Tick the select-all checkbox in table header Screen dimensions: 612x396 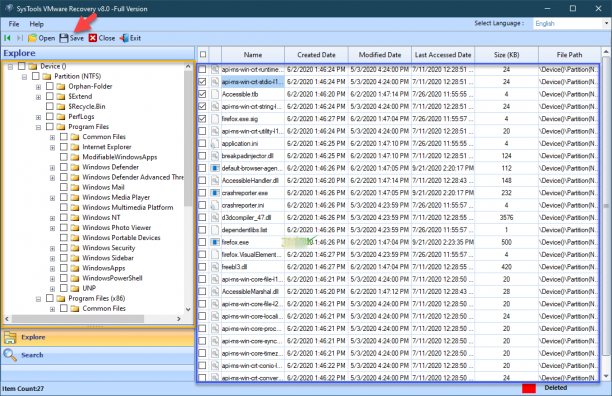[x=203, y=55]
